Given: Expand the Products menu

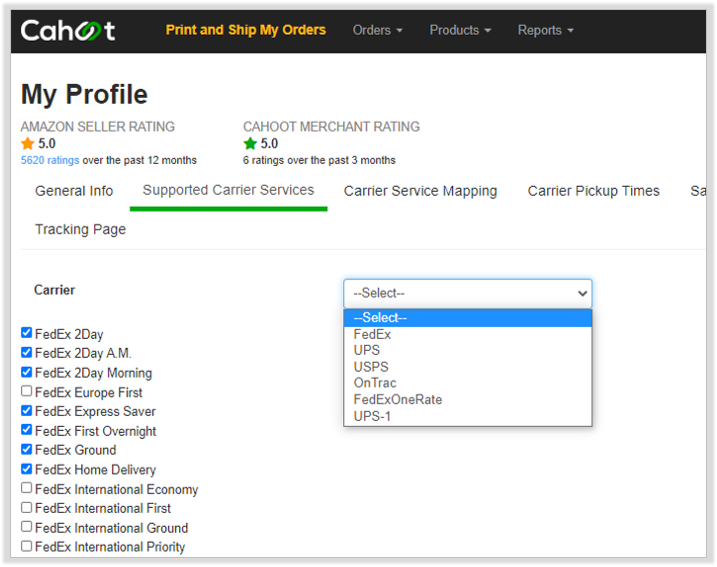Looking at the screenshot, I should pos(460,30).
